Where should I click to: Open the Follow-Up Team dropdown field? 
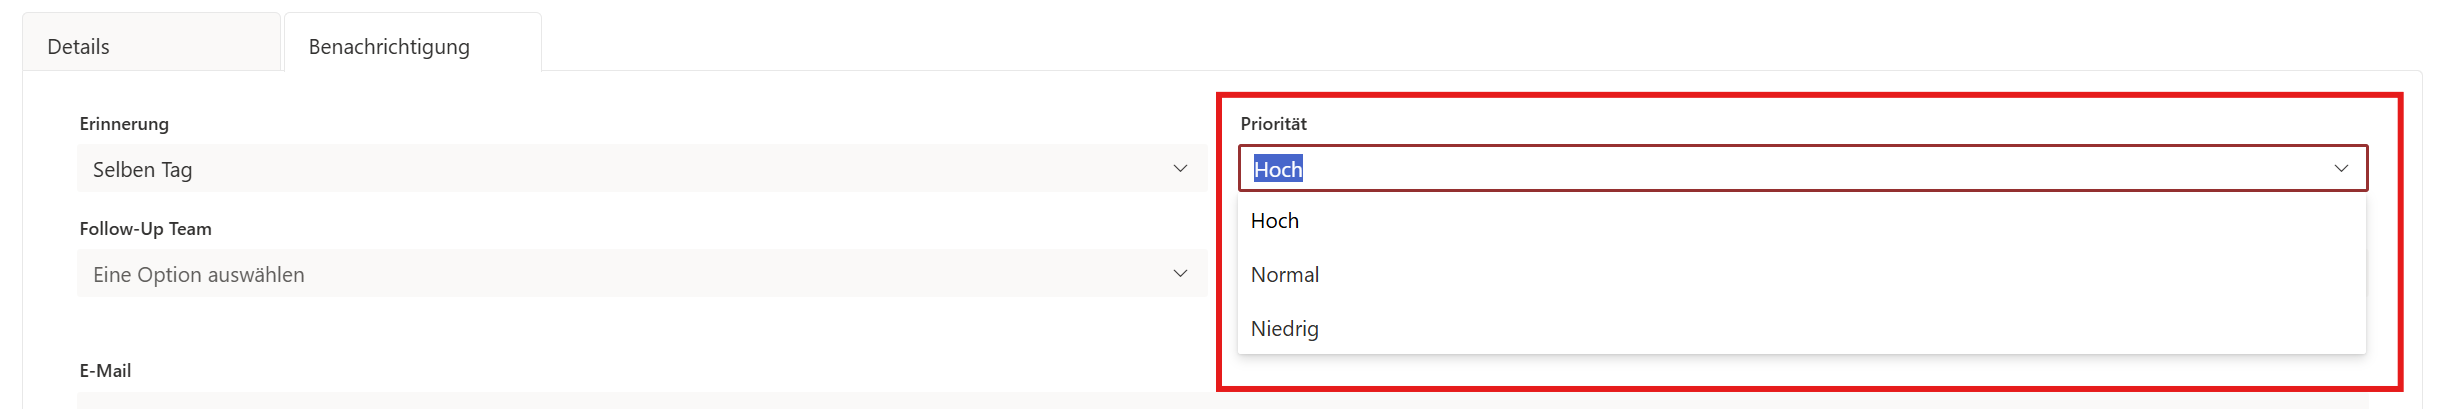[x=640, y=274]
